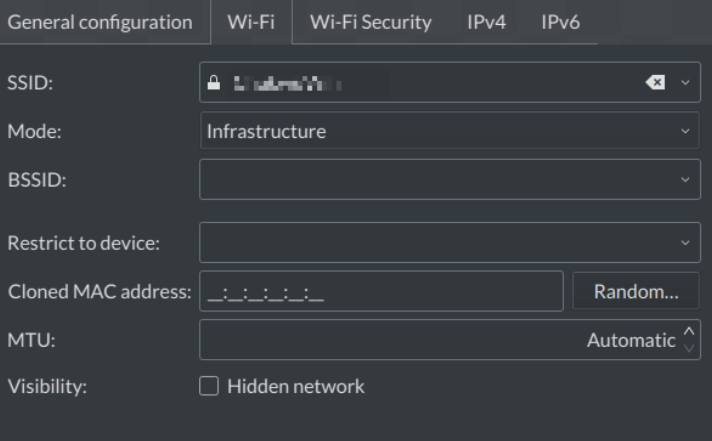
Task: Open the Mode dropdown showing Infrastructure
Action: [x=449, y=131]
